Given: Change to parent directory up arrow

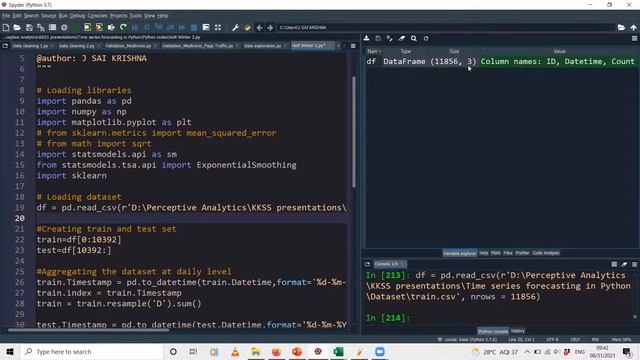Looking at the screenshot, I should click(x=633, y=27).
